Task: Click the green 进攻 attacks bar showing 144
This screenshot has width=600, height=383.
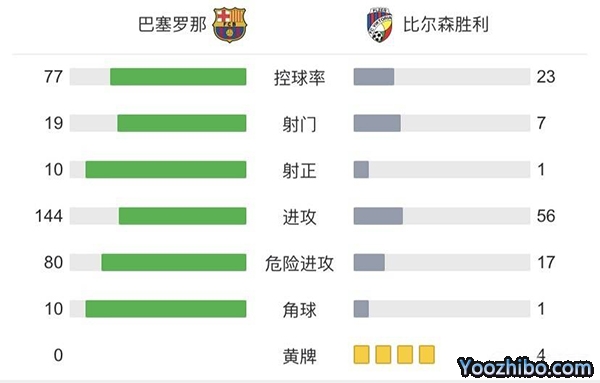Action: click(183, 216)
